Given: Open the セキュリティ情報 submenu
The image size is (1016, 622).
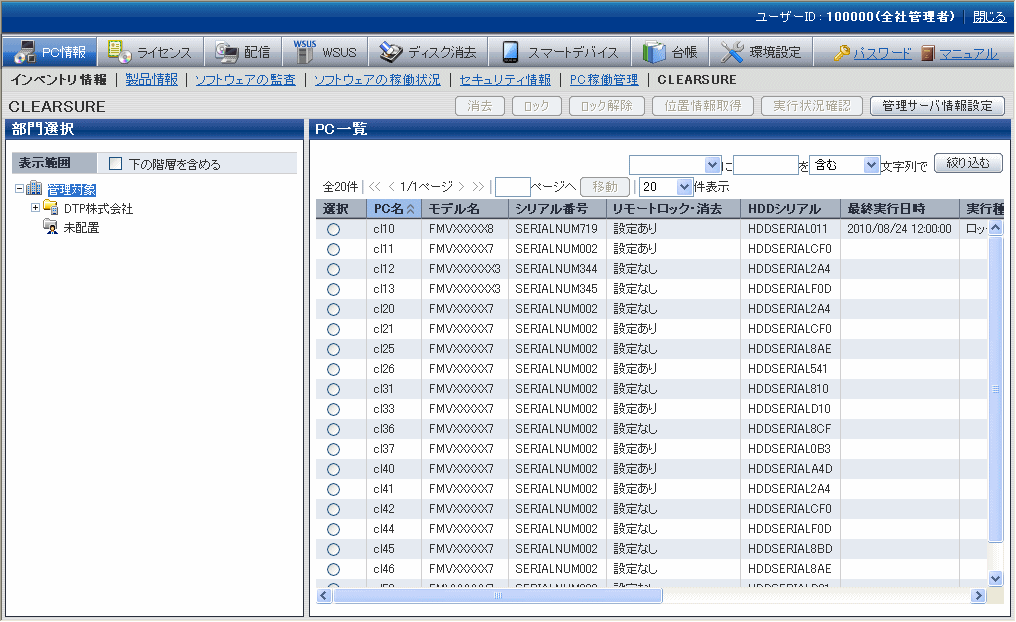Looking at the screenshot, I should click(x=504, y=80).
